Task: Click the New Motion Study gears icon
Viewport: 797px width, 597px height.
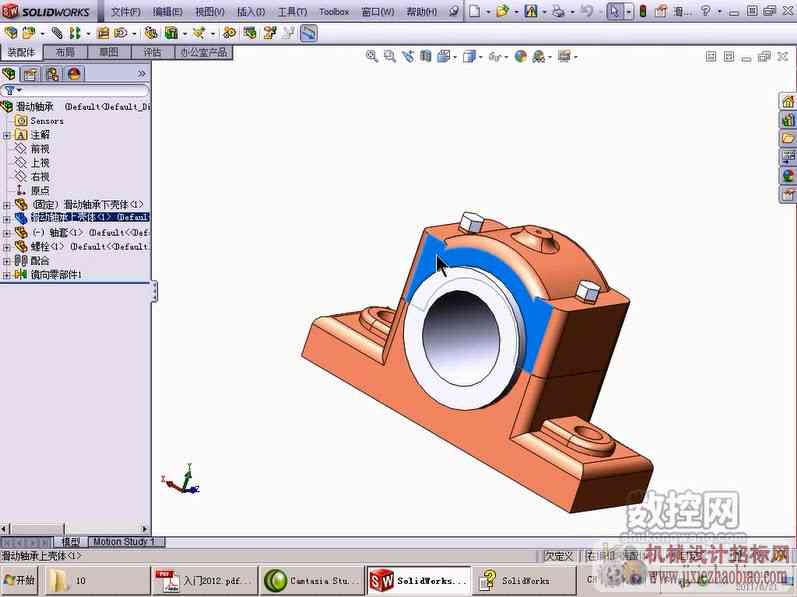Action: click(230, 34)
